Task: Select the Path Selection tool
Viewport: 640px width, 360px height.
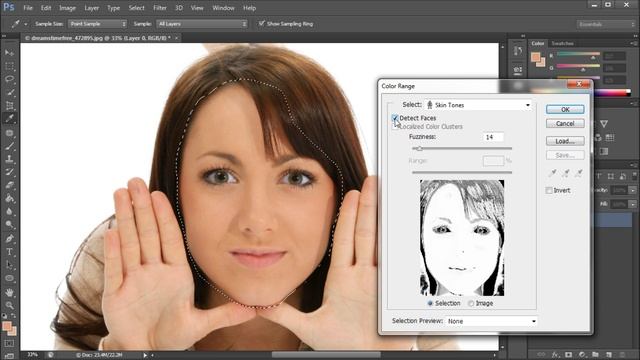Action: [9, 265]
